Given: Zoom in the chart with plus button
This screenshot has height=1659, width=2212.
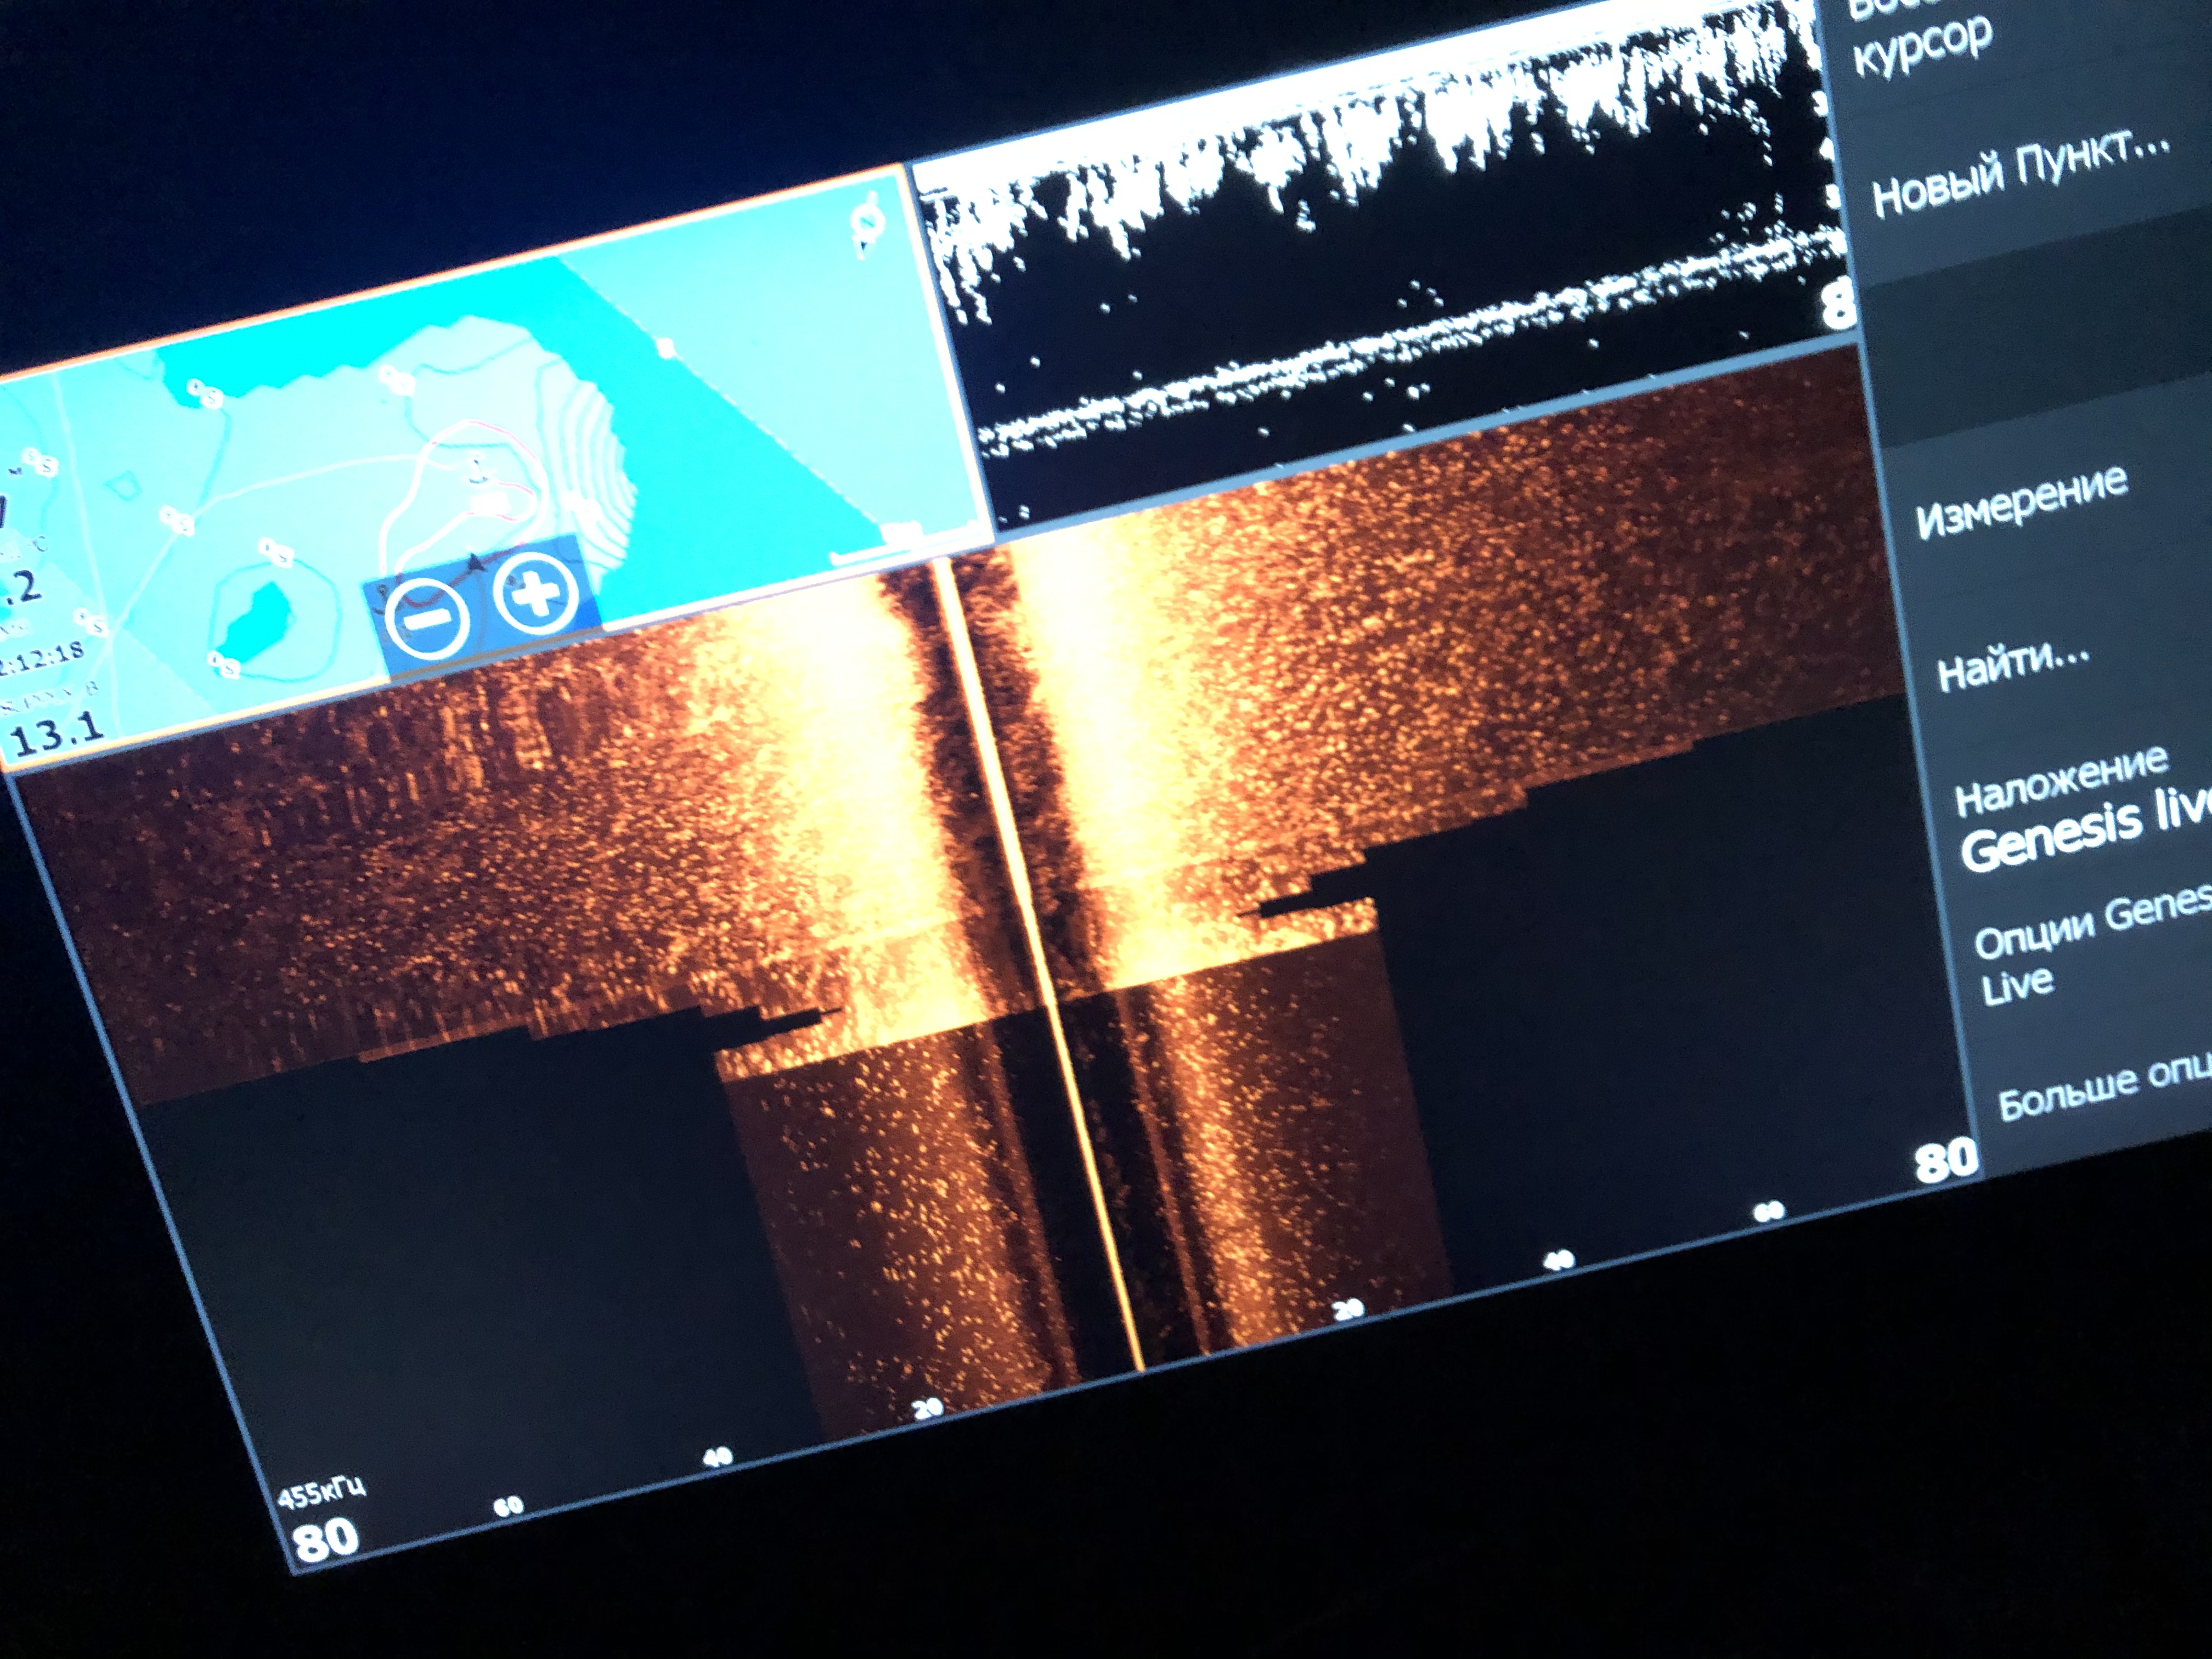Looking at the screenshot, I should [537, 594].
